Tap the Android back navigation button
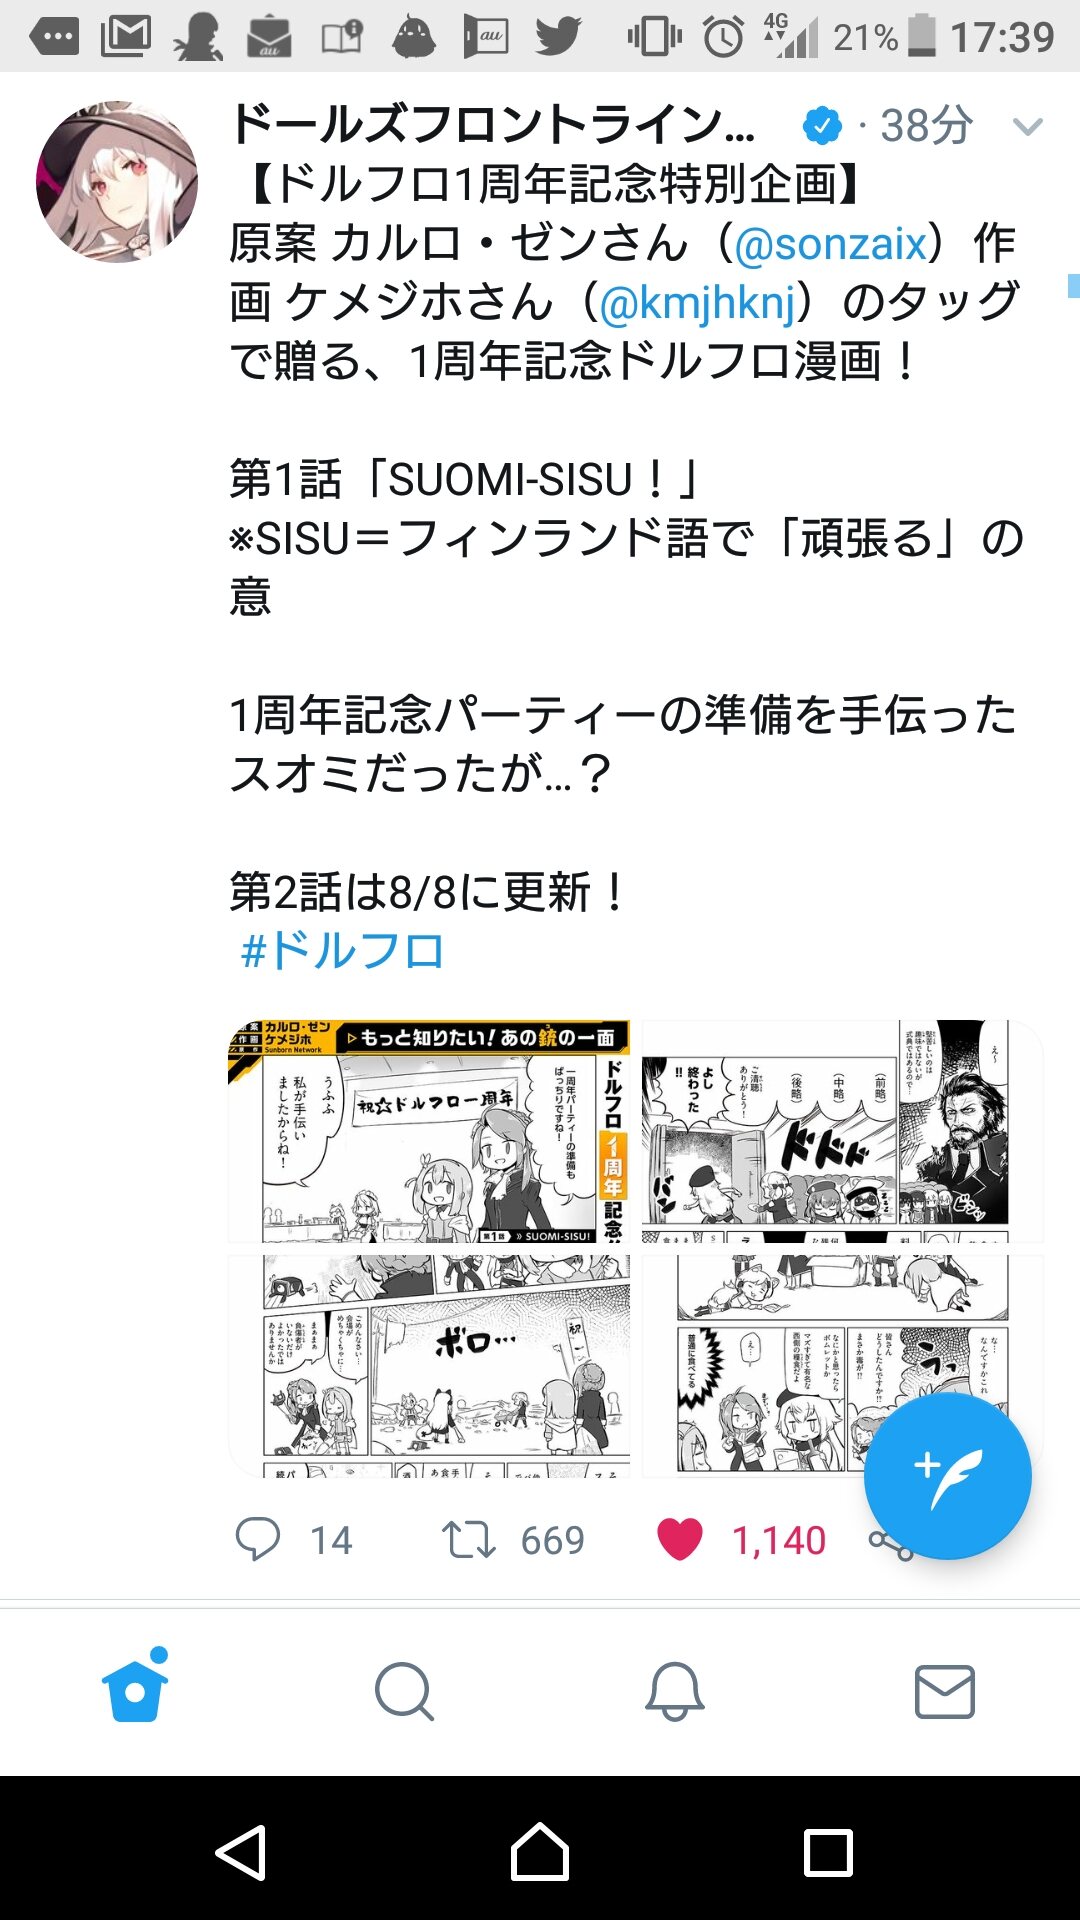This screenshot has height=1920, width=1080. pos(241,1853)
